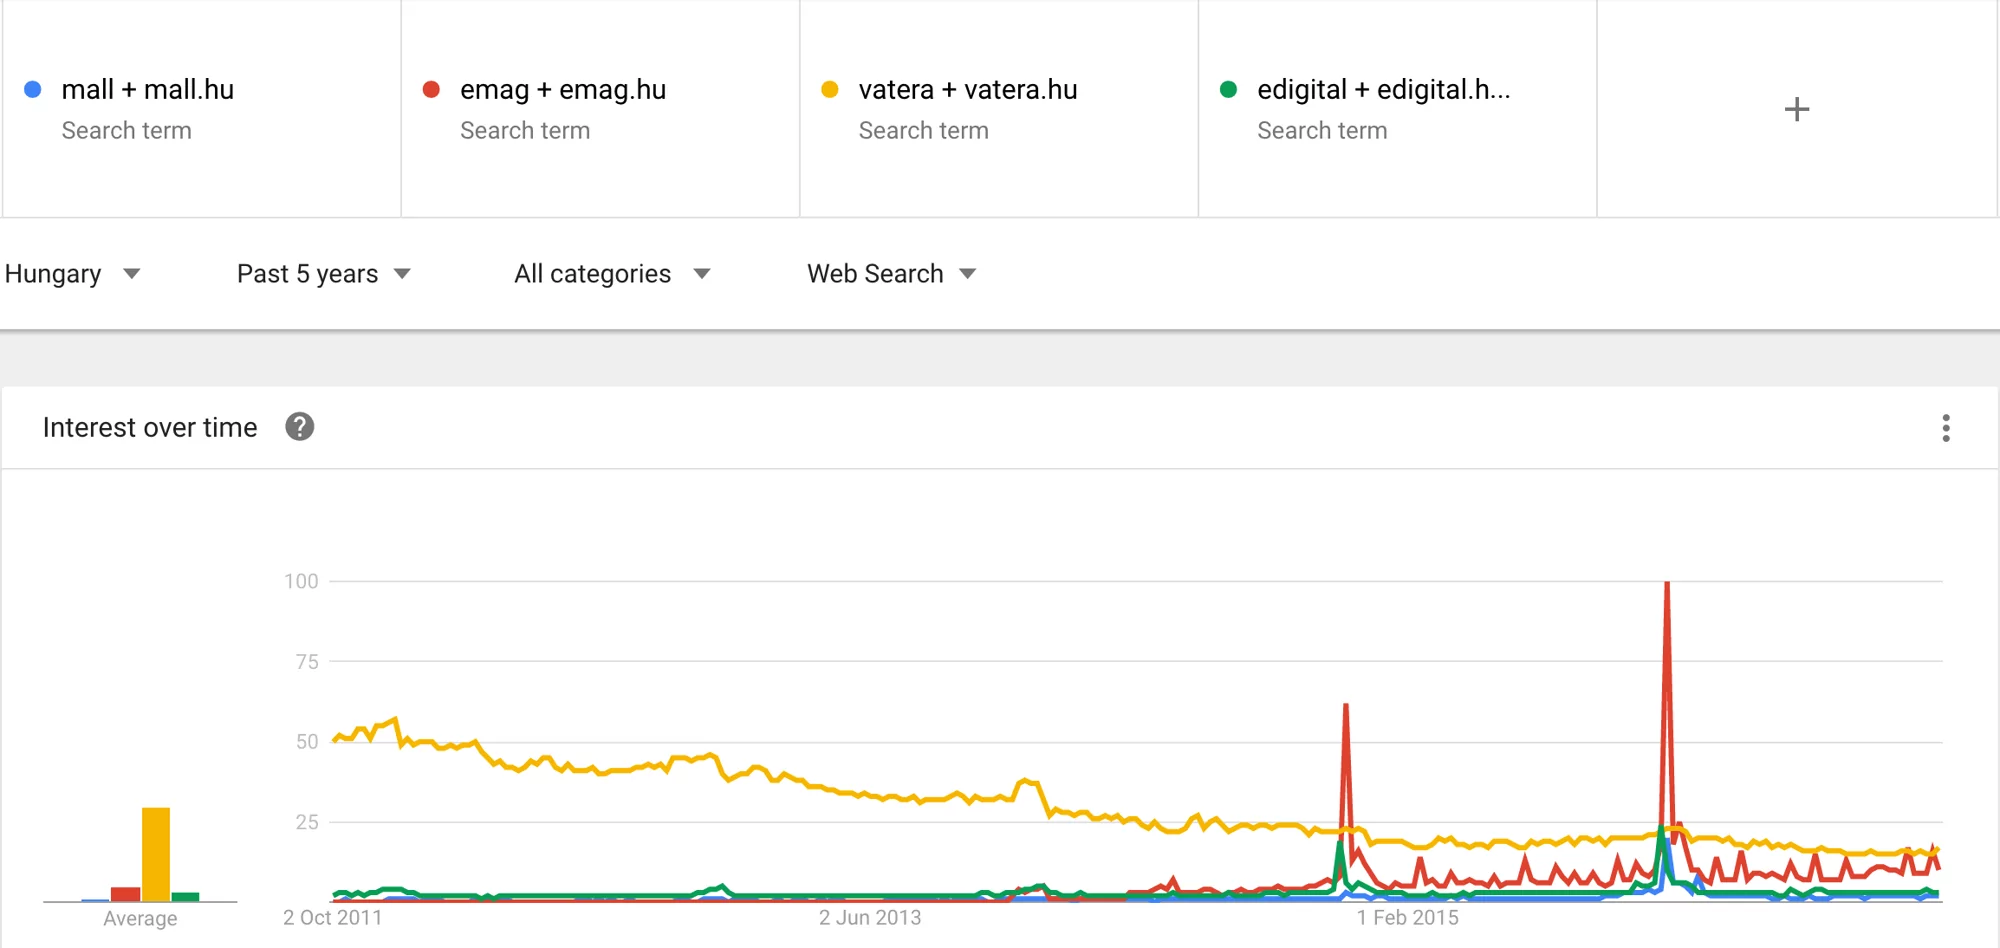Click the 1 Feb 2015 axis label
2000x948 pixels.
coord(1407,917)
